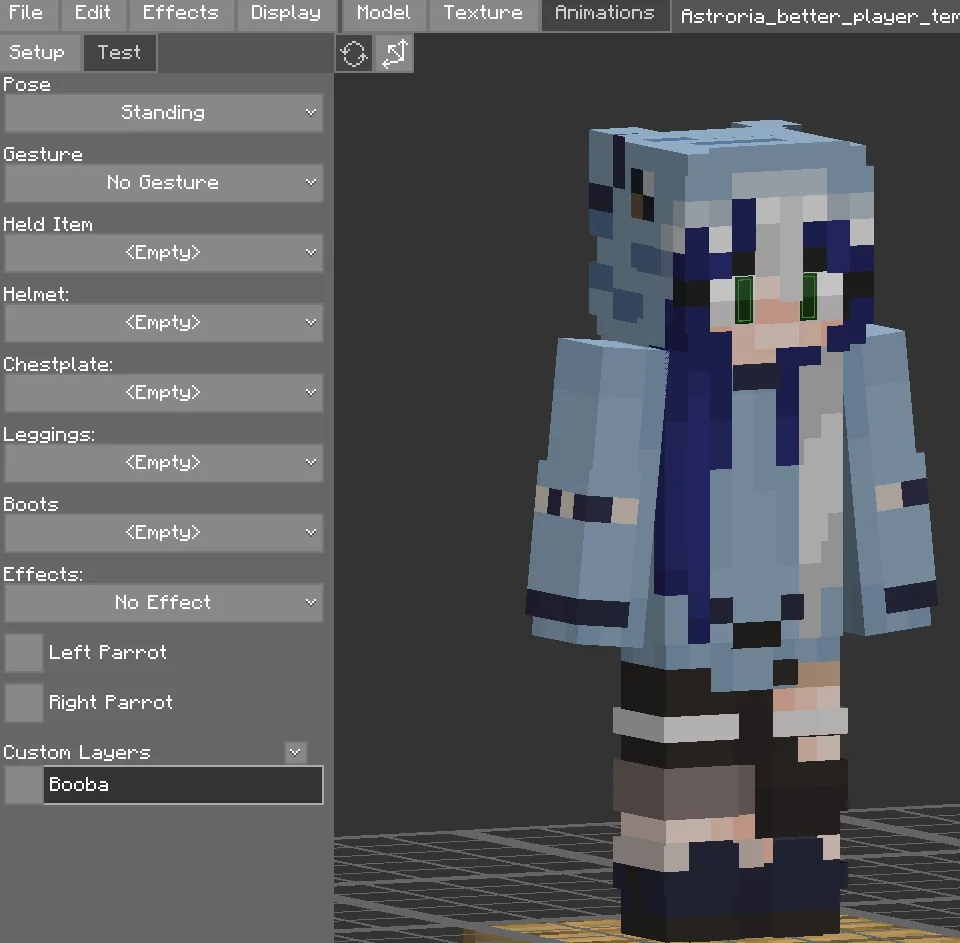
Task: Collapse the Custom Layers section arrow
Action: [x=296, y=753]
